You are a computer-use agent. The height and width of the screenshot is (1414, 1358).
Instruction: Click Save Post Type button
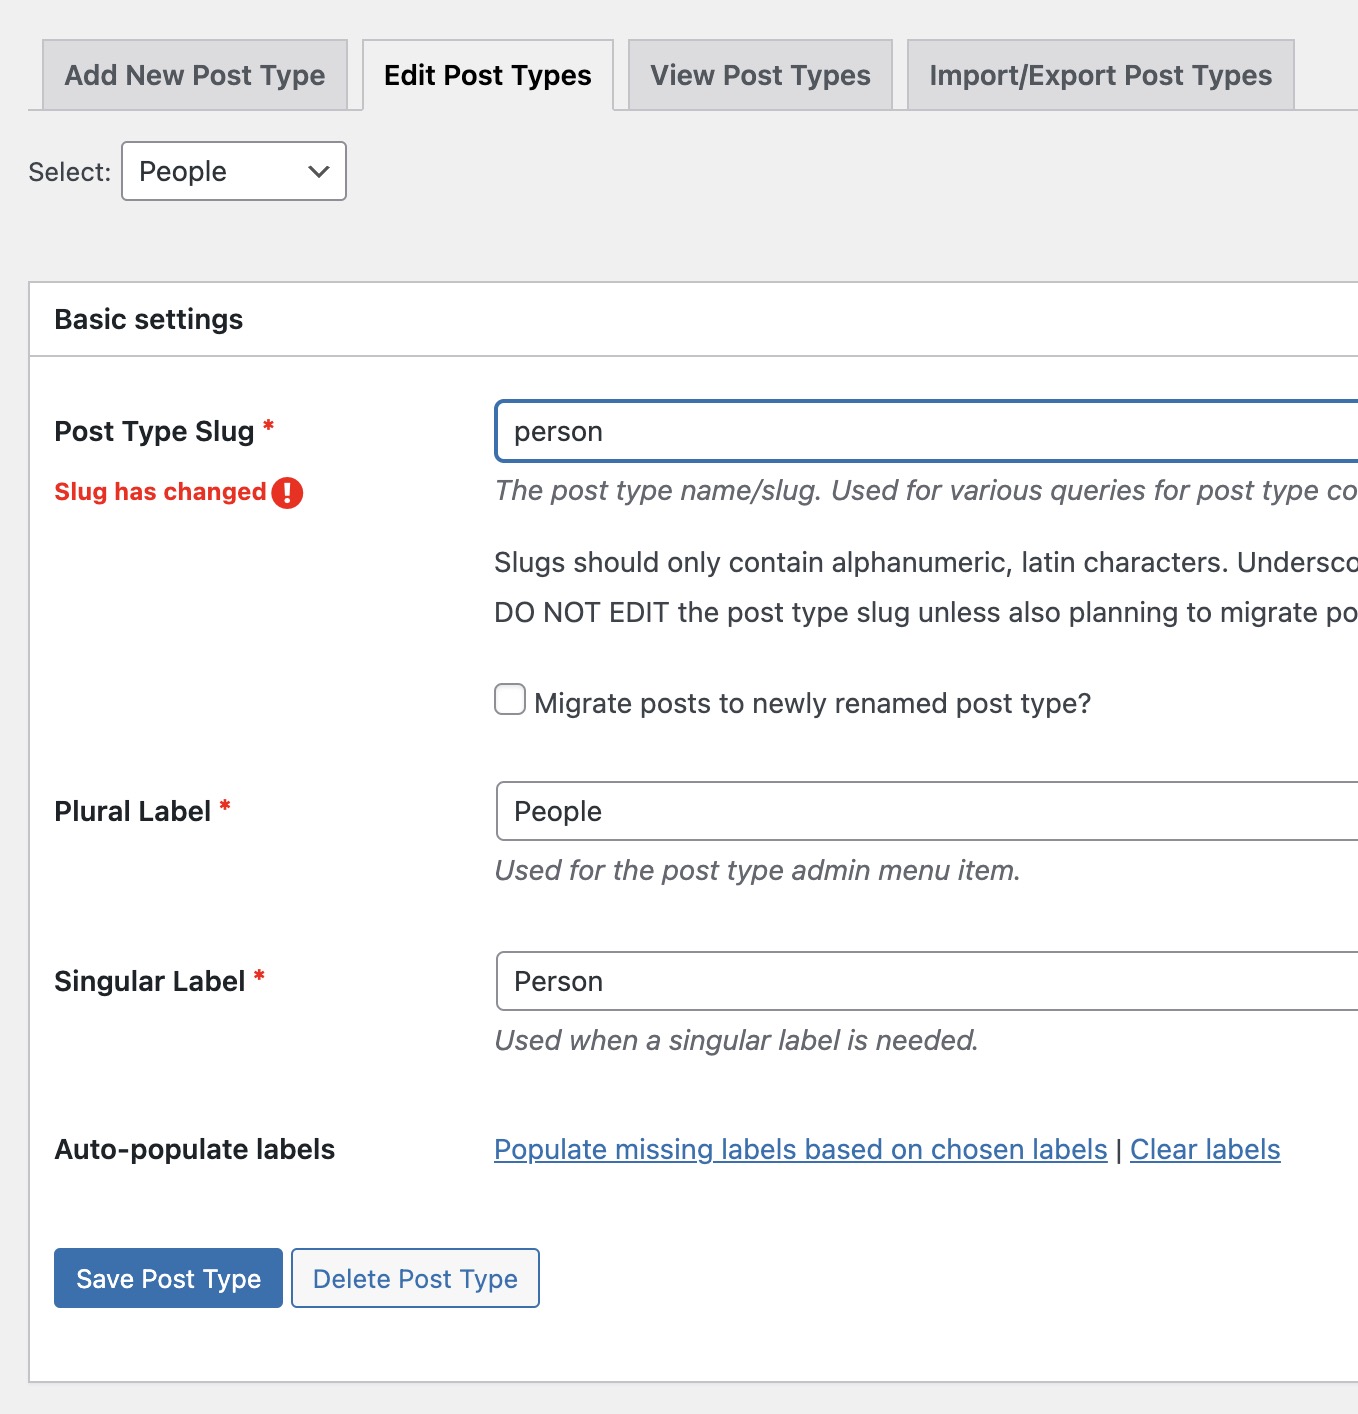168,1278
